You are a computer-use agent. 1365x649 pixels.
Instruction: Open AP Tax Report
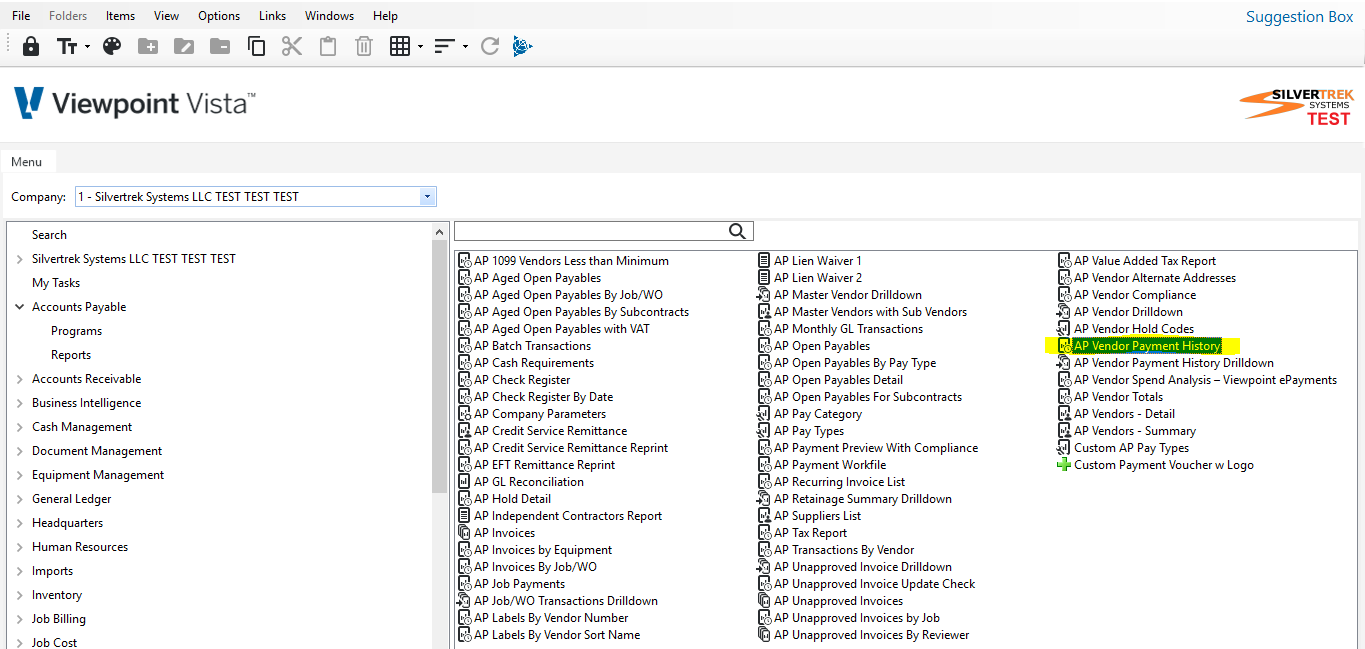click(811, 533)
